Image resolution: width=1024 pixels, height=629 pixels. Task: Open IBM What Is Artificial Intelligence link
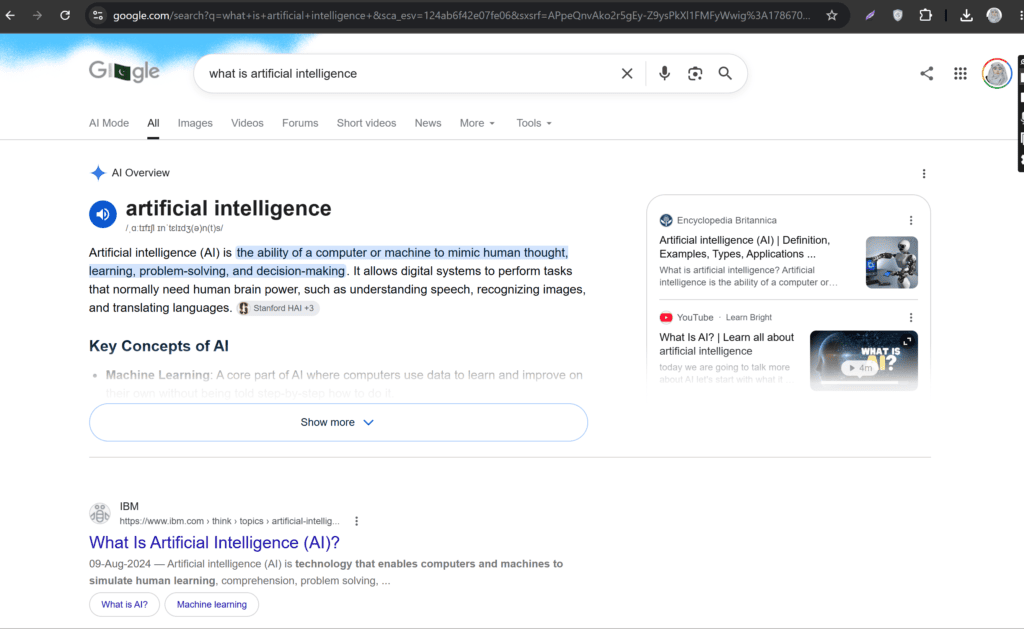(214, 542)
